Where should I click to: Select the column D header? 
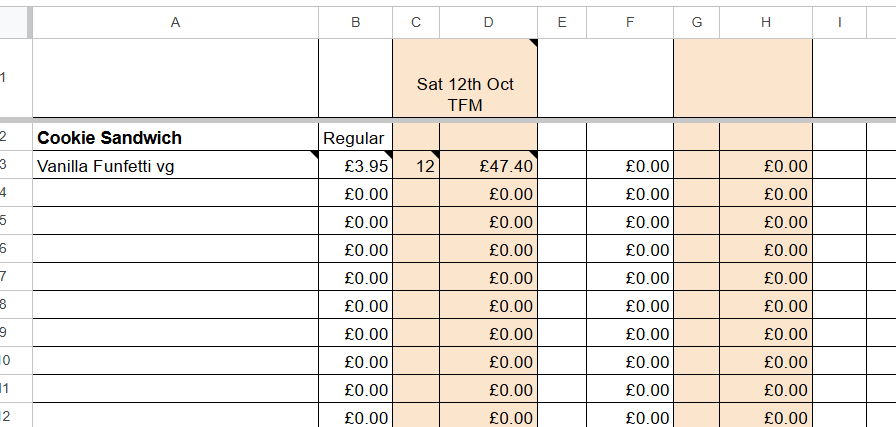coord(489,22)
